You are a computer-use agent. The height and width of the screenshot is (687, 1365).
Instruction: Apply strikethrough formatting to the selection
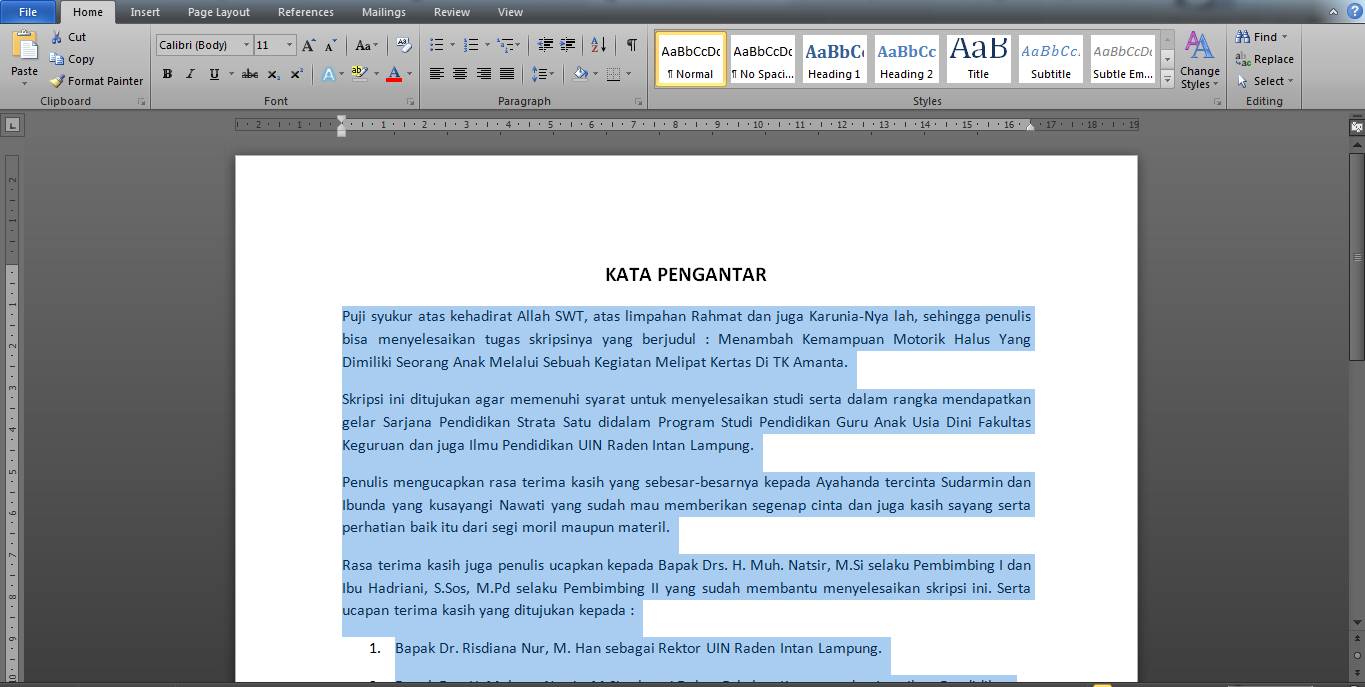tap(249, 74)
